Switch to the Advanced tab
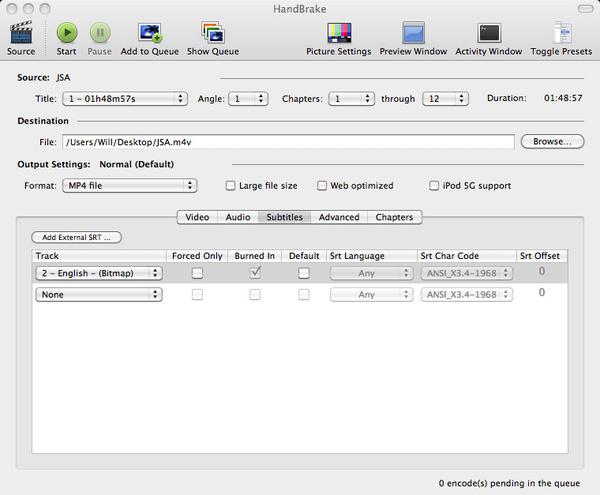 pyautogui.click(x=339, y=217)
